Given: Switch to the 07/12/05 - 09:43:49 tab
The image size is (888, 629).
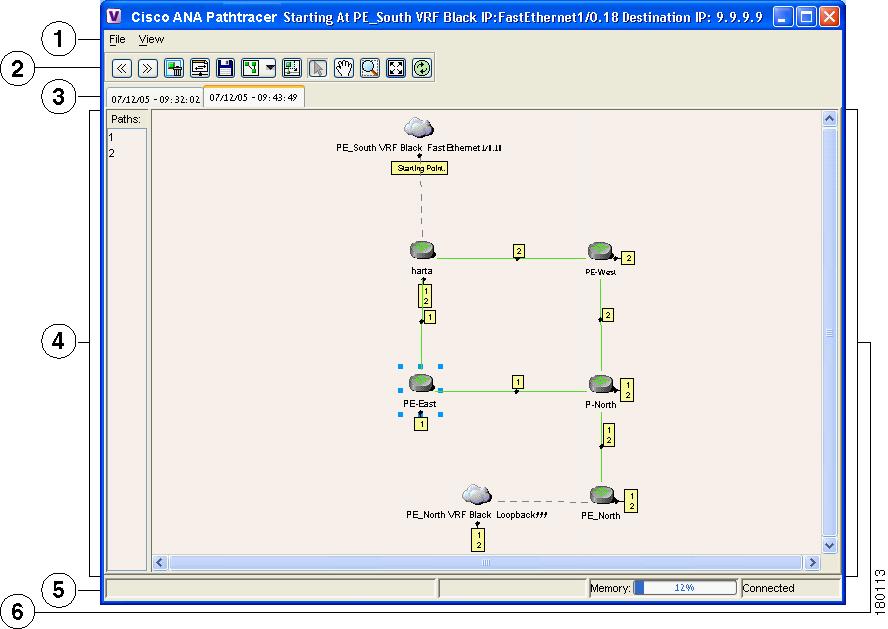Looking at the screenshot, I should pos(254,97).
